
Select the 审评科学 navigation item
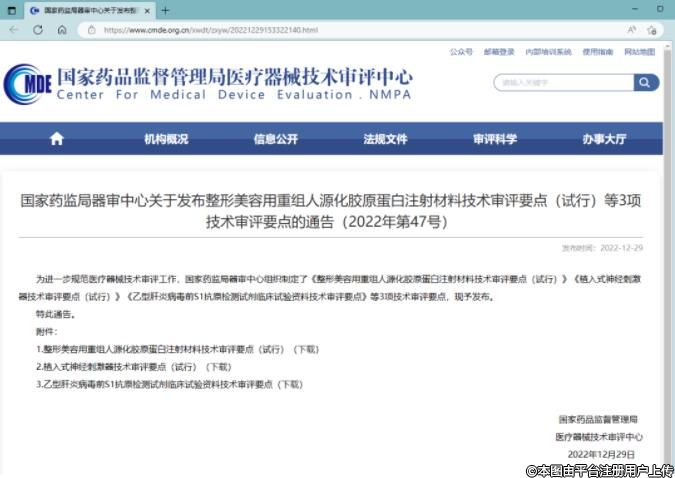coord(495,139)
